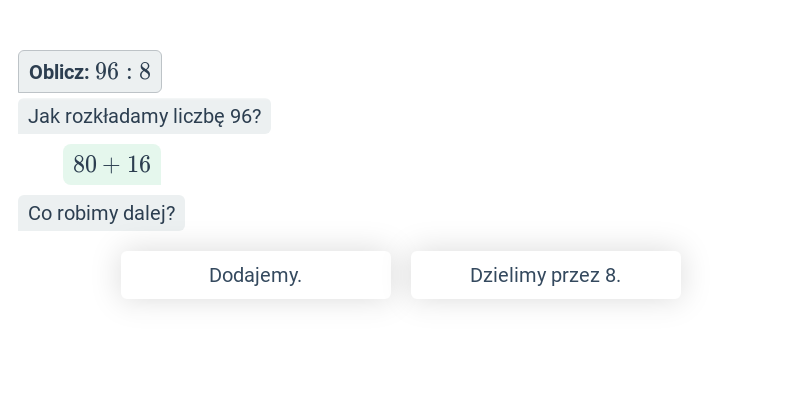
Task: Click the number 80 in the green bubble
Action: tap(85, 164)
